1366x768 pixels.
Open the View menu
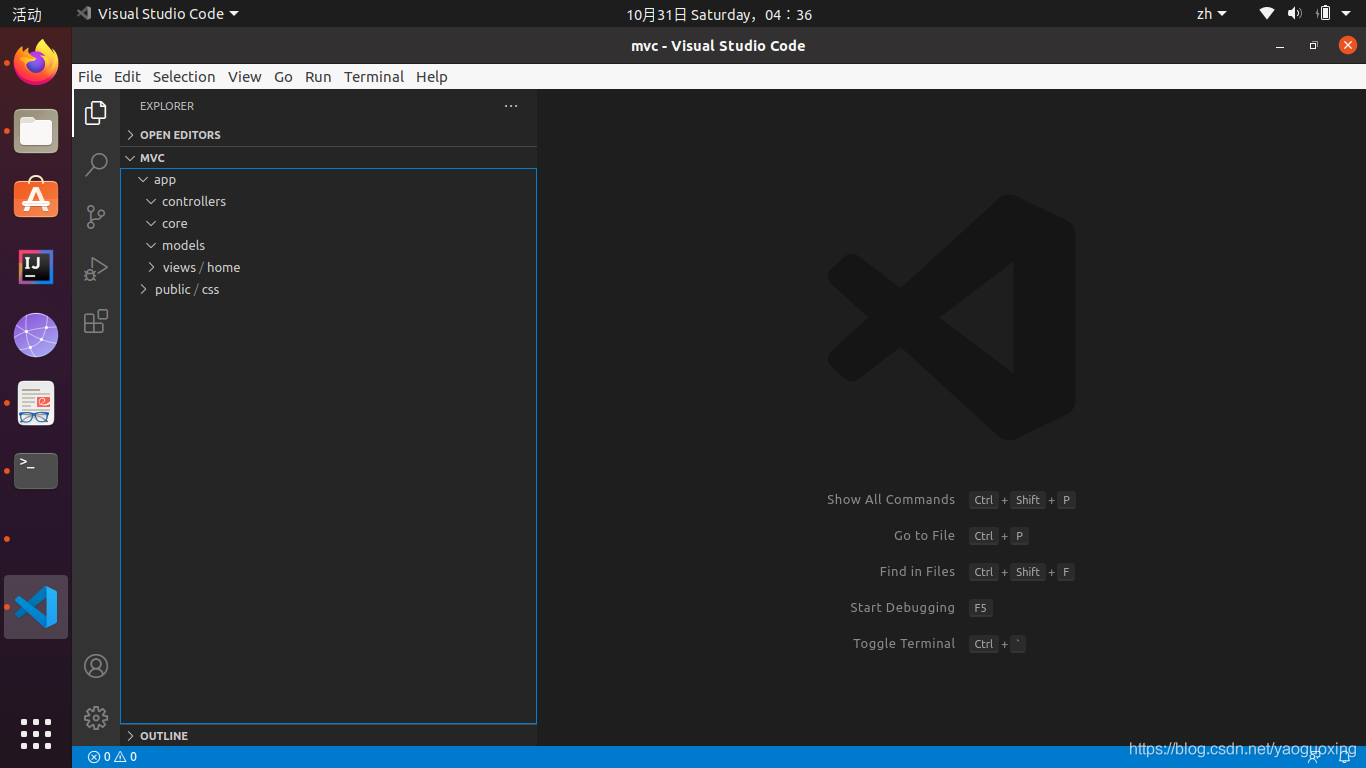pyautogui.click(x=244, y=77)
